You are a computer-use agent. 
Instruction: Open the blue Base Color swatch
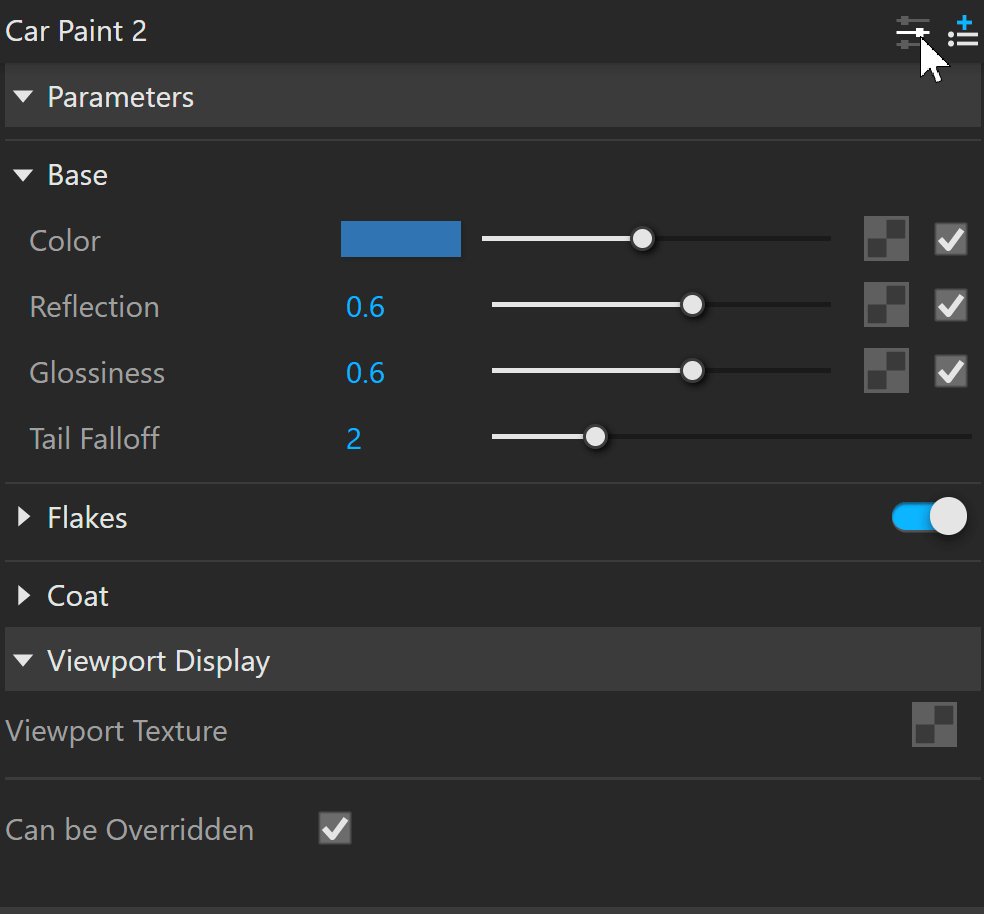(400, 239)
